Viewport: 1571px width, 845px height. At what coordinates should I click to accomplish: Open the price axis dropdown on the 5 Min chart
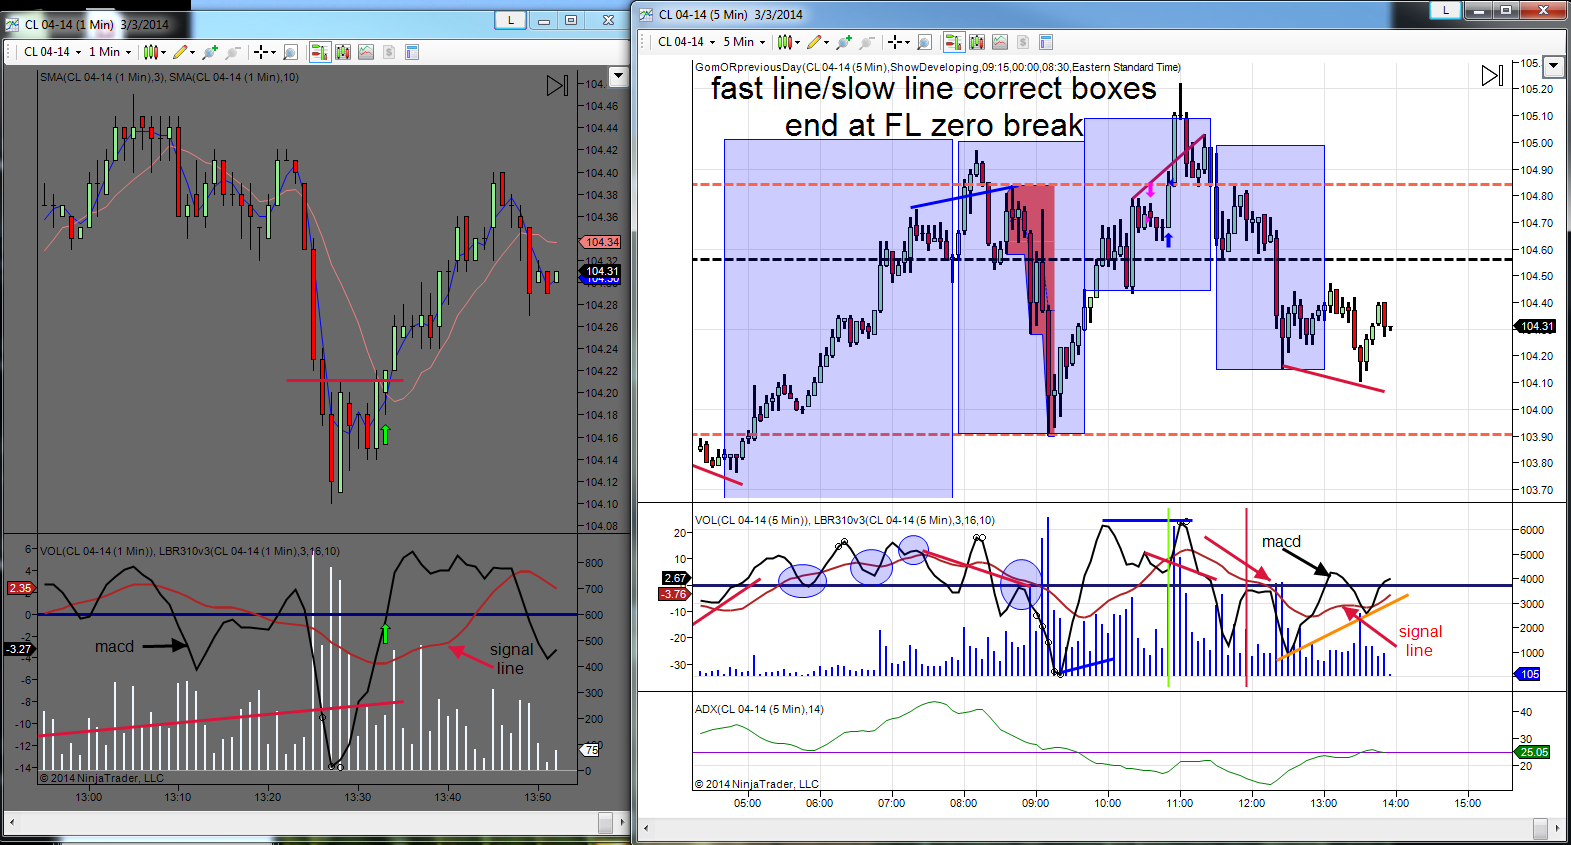click(1553, 66)
